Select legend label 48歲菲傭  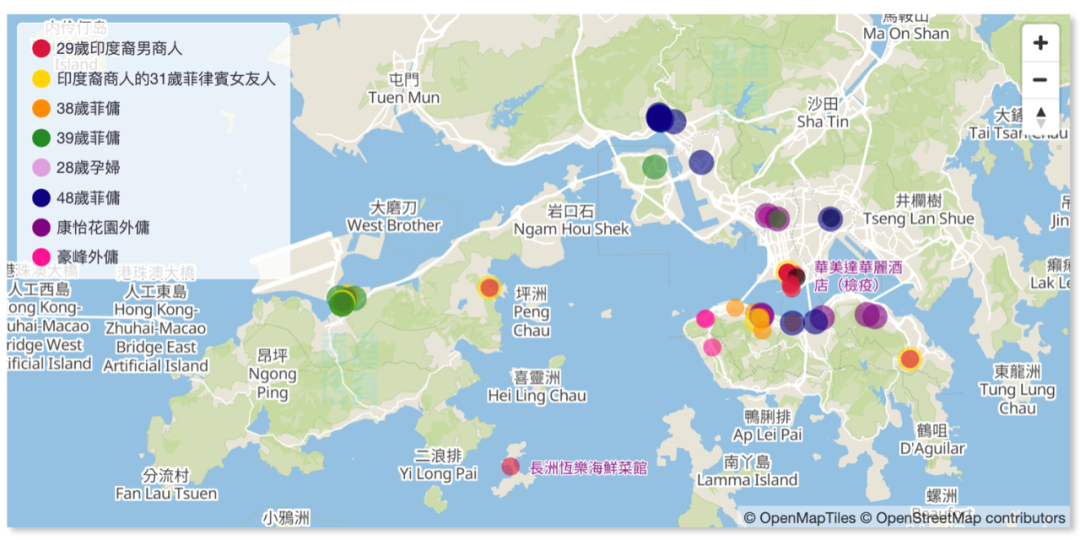(x=89, y=198)
